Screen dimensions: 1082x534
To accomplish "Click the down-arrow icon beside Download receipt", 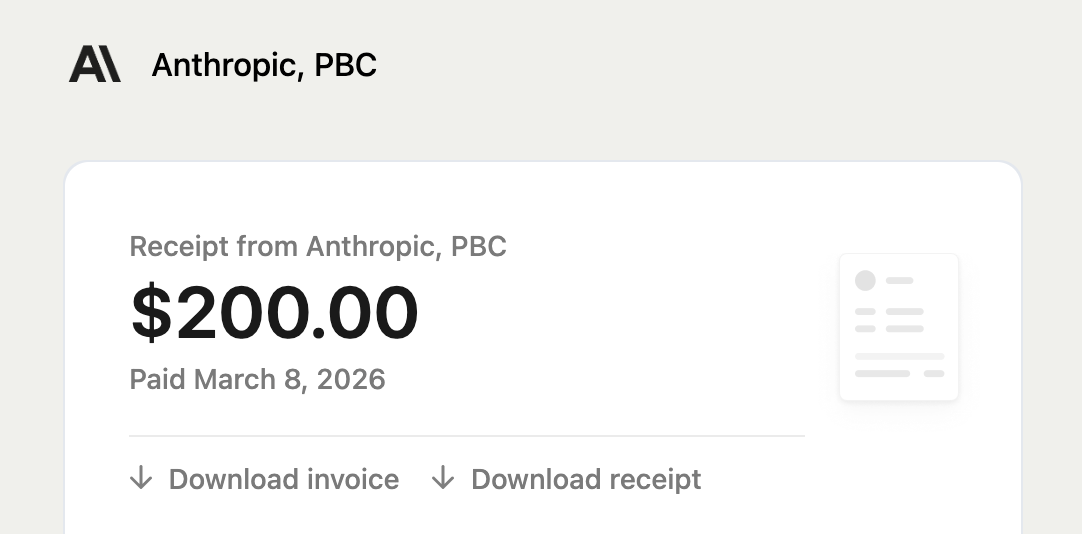I will point(443,479).
